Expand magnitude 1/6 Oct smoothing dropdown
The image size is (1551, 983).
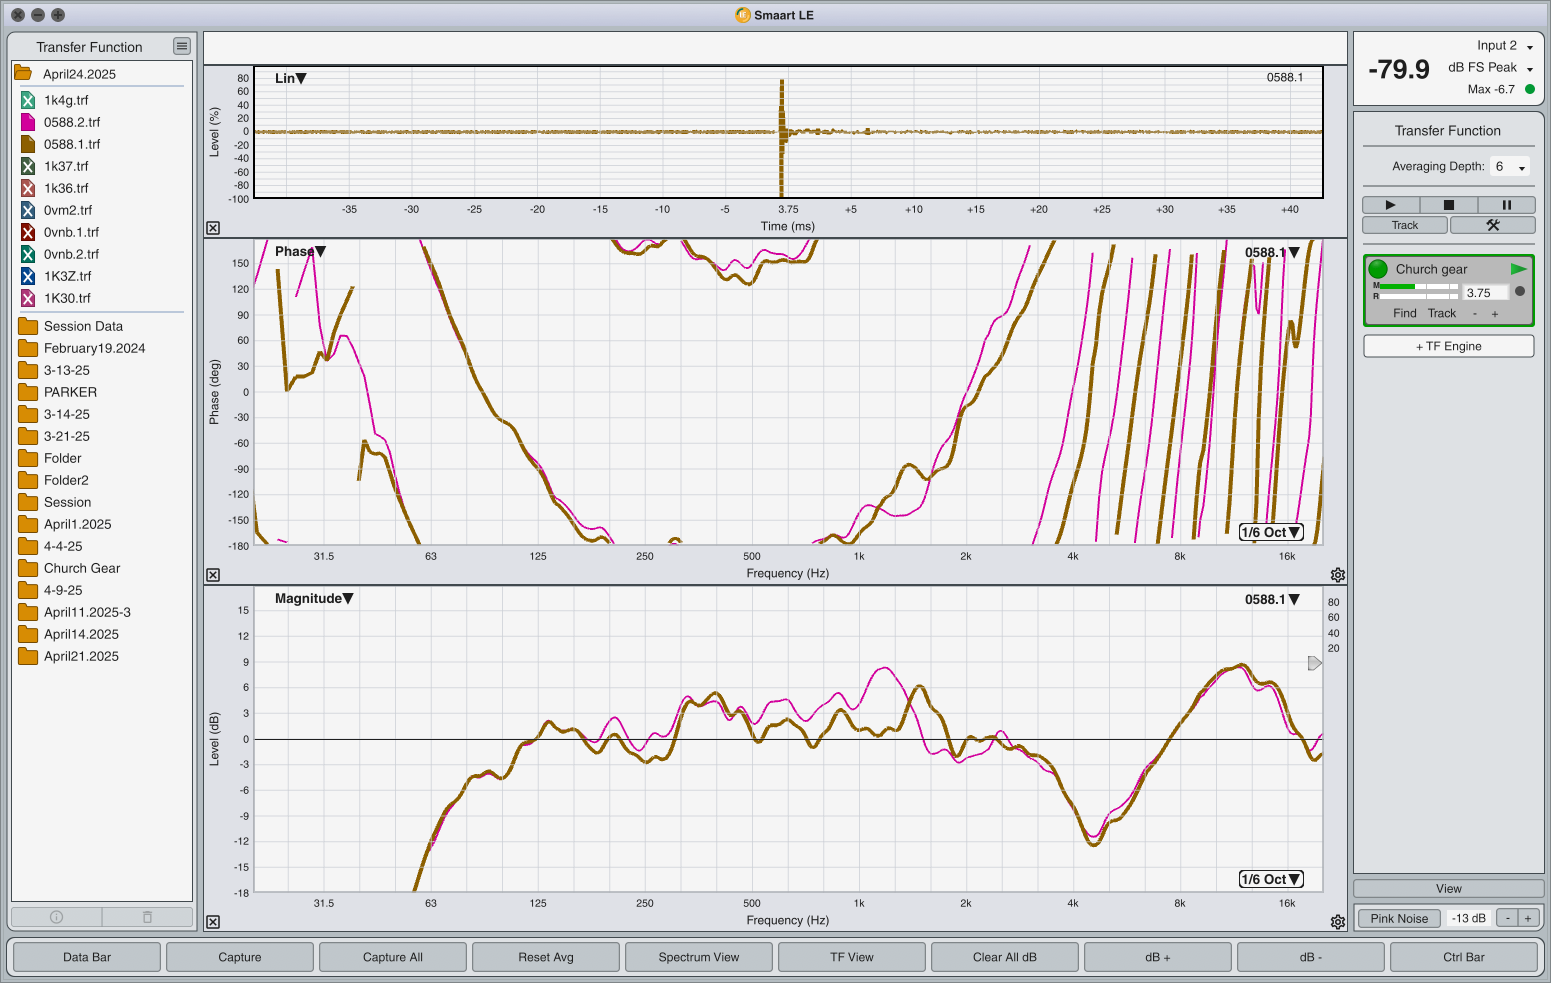(x=1271, y=879)
